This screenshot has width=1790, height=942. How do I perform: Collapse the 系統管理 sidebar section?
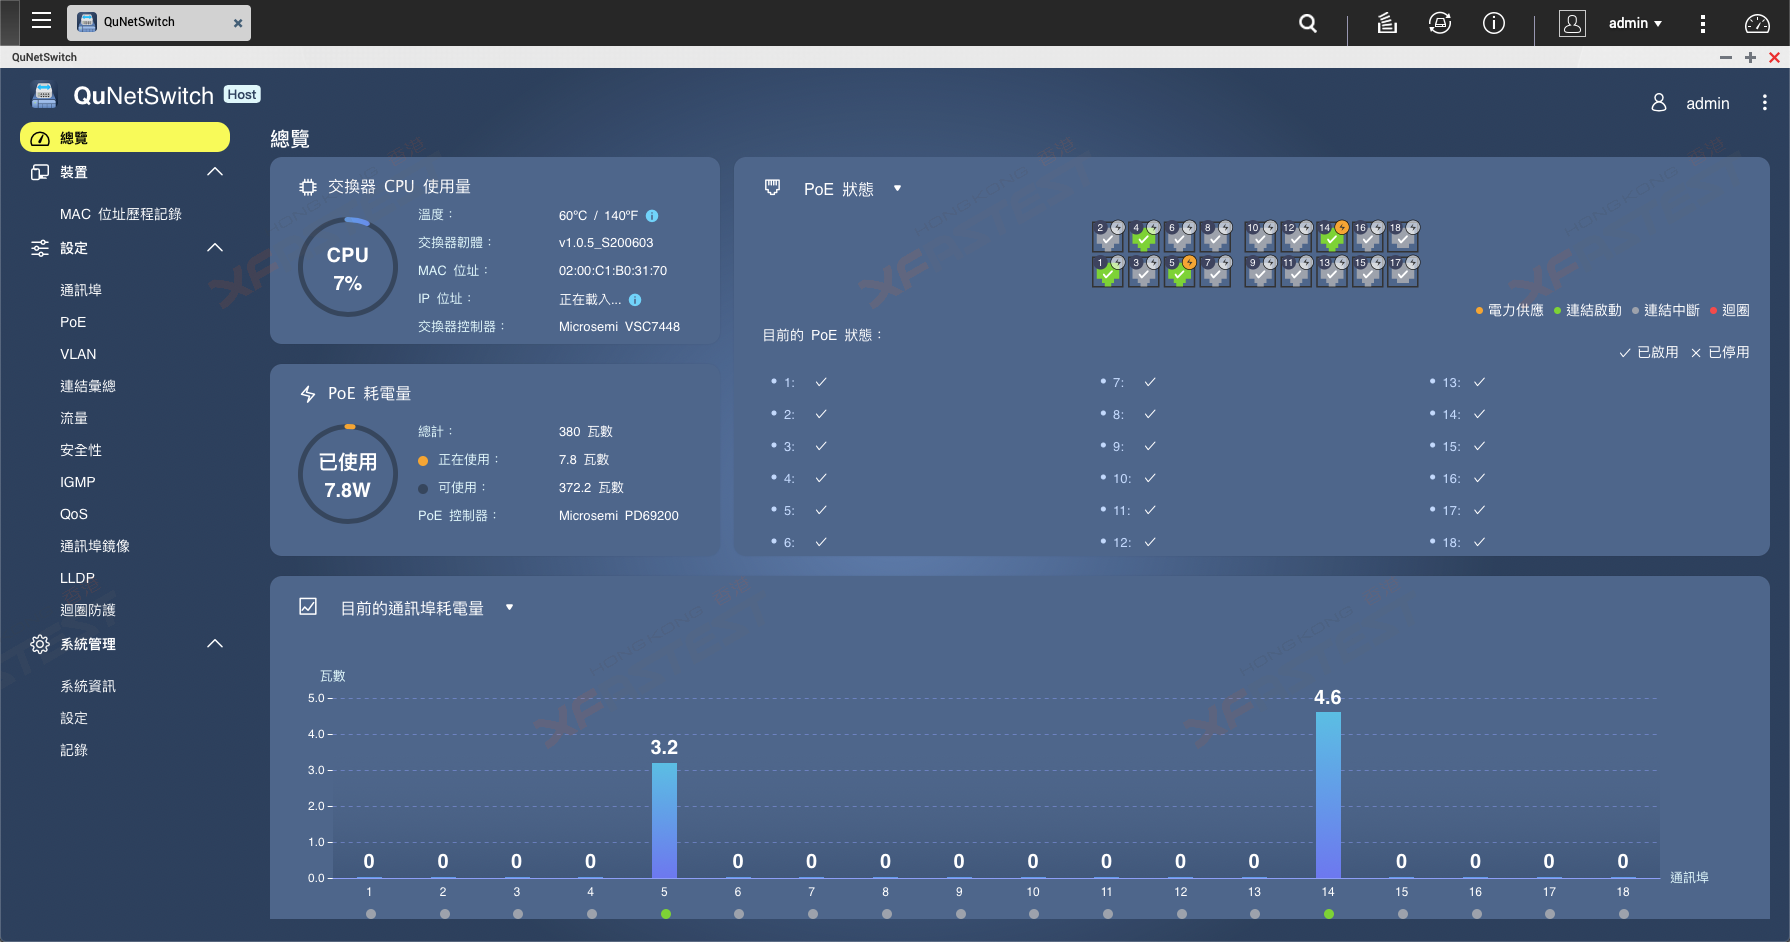(215, 644)
